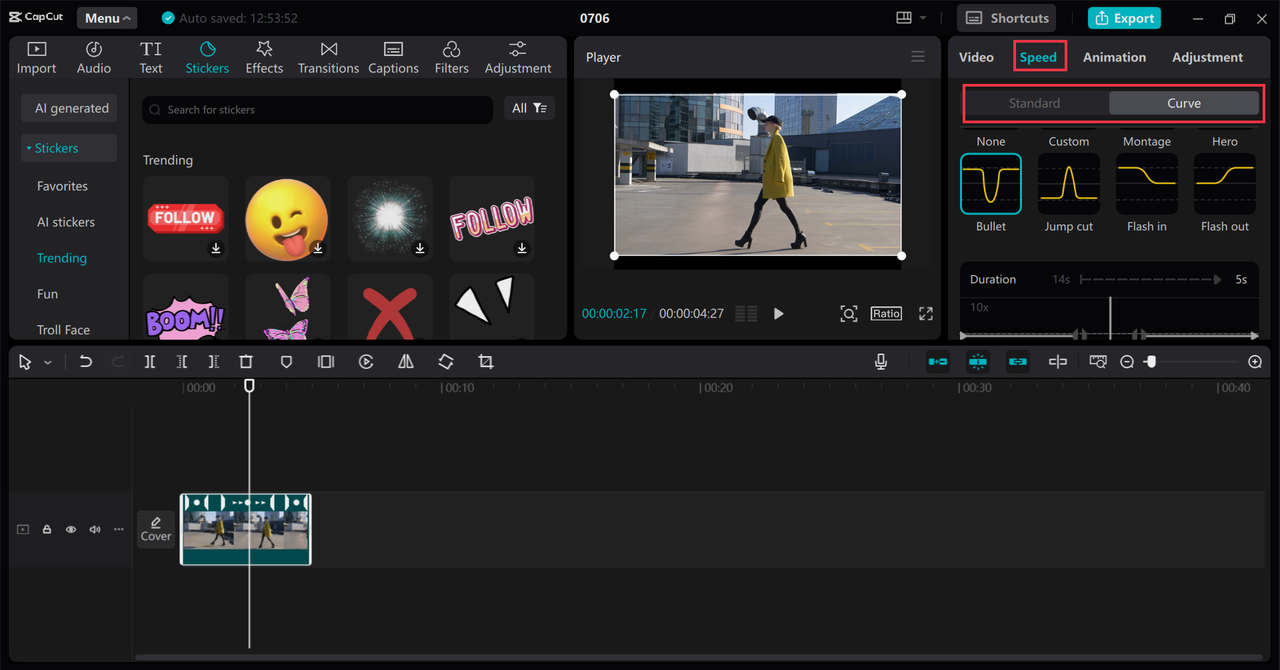Toggle main track magnet
1280x670 pixels.
click(938, 362)
